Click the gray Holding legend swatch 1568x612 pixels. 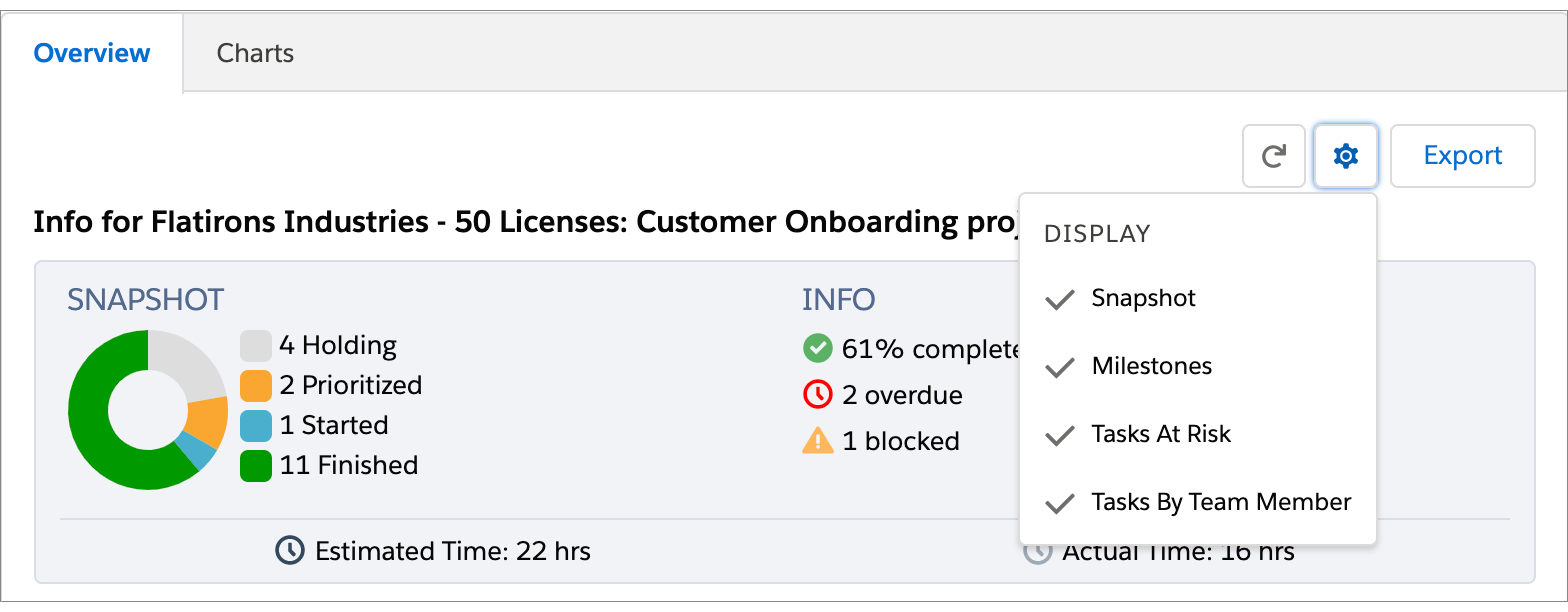pos(256,345)
